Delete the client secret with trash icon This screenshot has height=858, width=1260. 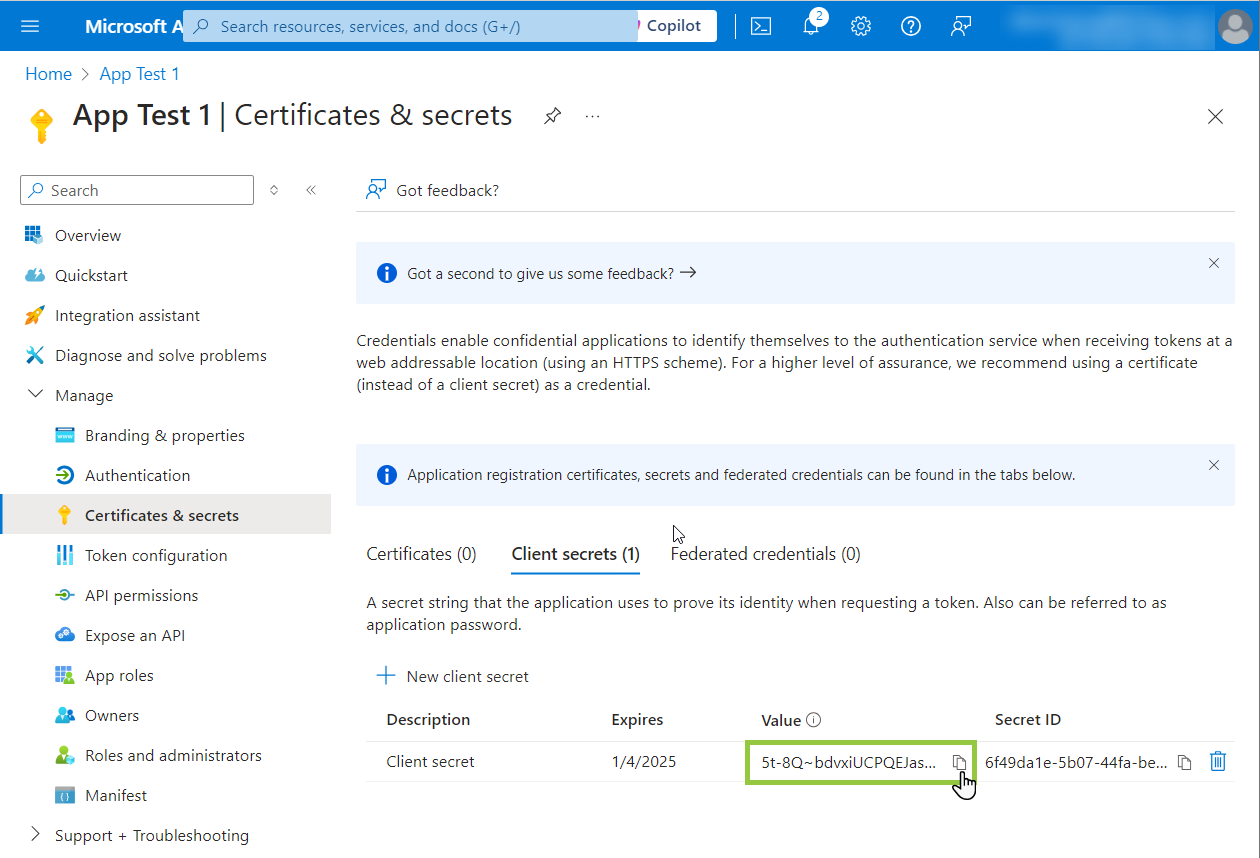pyautogui.click(x=1217, y=762)
